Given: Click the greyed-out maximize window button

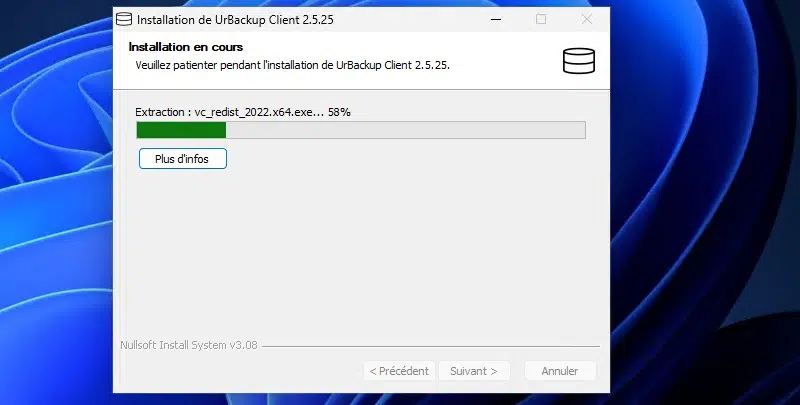Looking at the screenshot, I should coord(541,19).
